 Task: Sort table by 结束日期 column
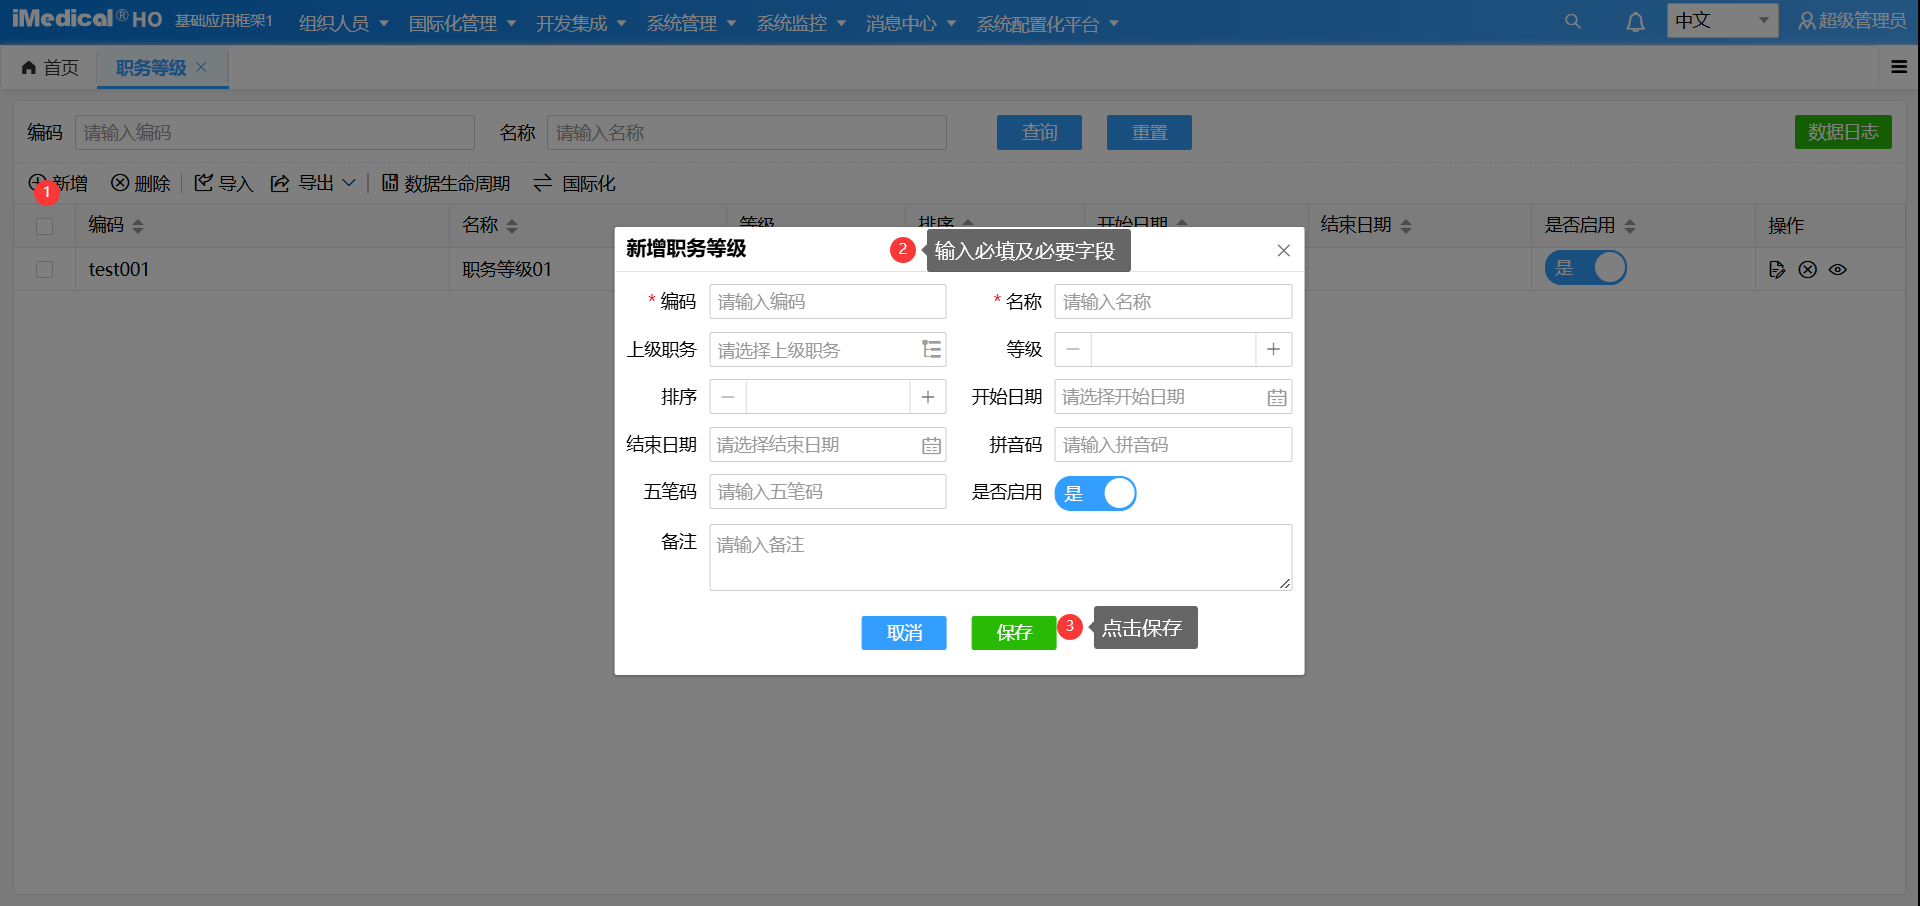click(1406, 226)
